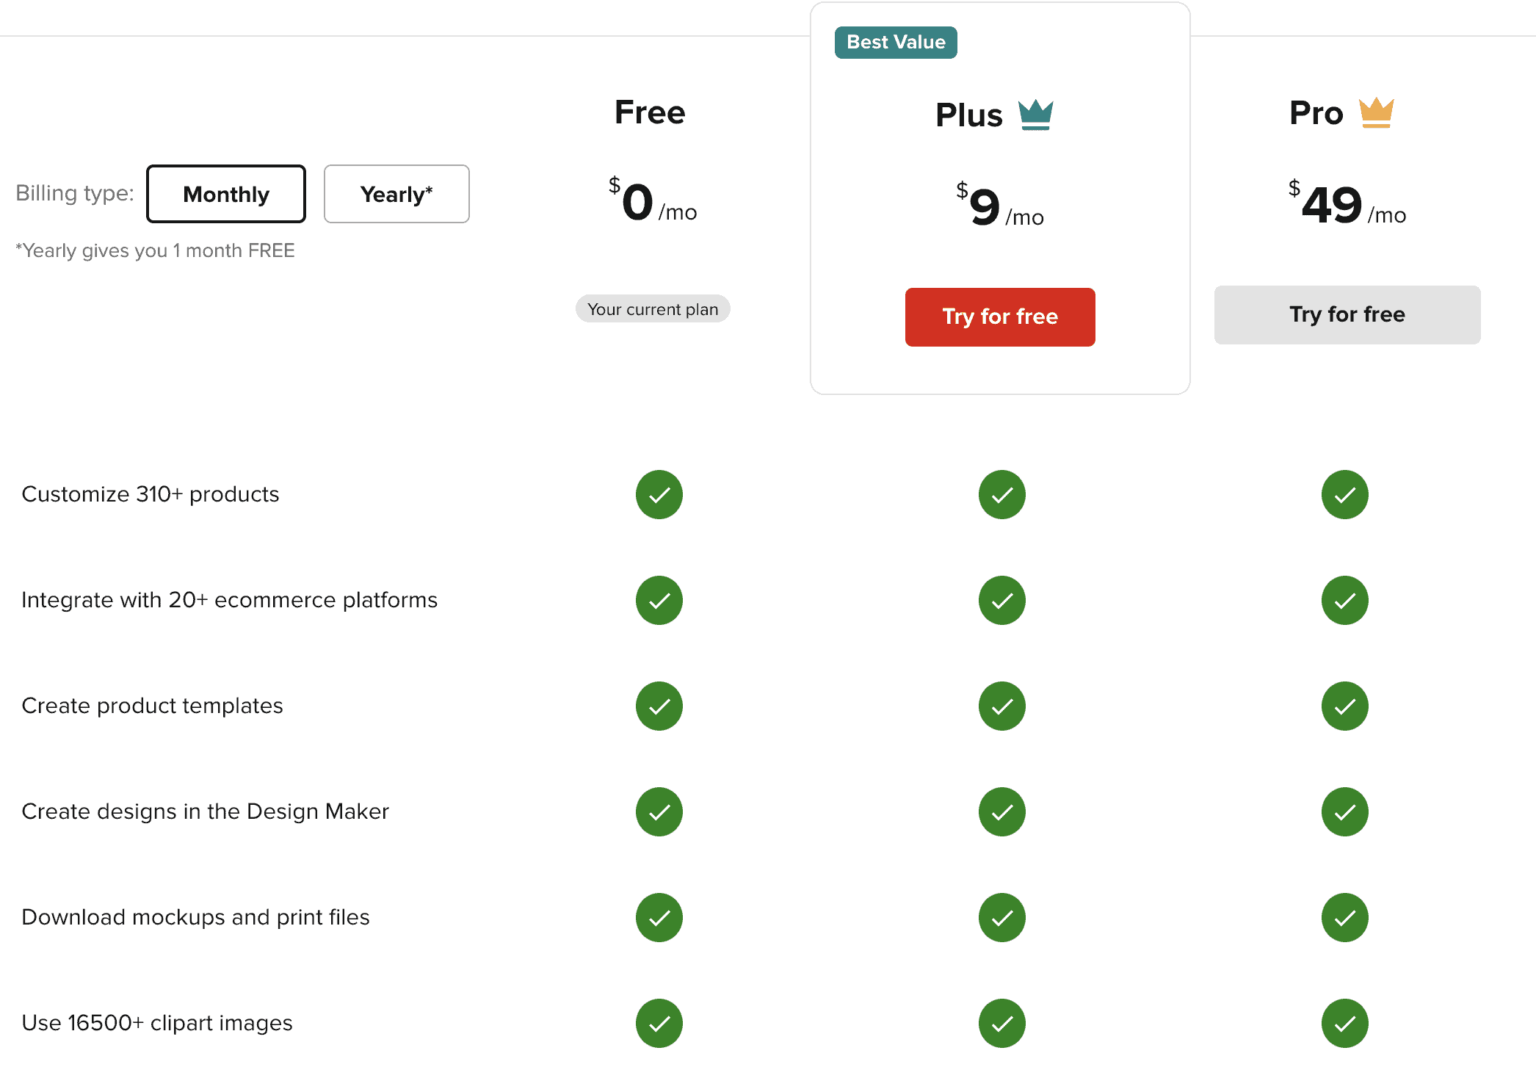The height and width of the screenshot is (1067, 1536).
Task: Start the Plus plan with Try for free
Action: (x=1000, y=317)
